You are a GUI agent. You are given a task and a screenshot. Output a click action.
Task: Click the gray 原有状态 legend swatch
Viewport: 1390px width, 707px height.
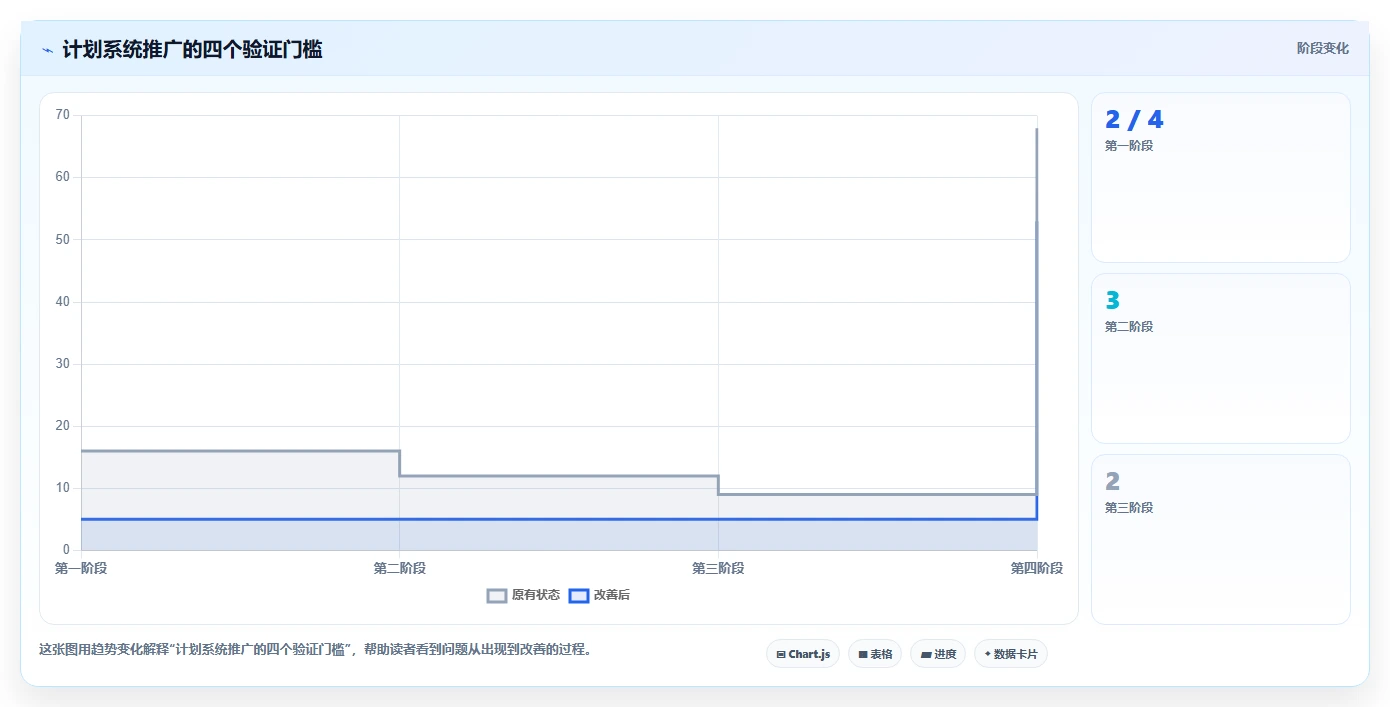coord(497,595)
